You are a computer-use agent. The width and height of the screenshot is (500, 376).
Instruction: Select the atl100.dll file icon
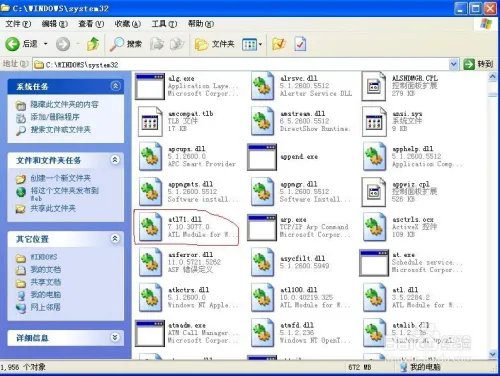(262, 298)
